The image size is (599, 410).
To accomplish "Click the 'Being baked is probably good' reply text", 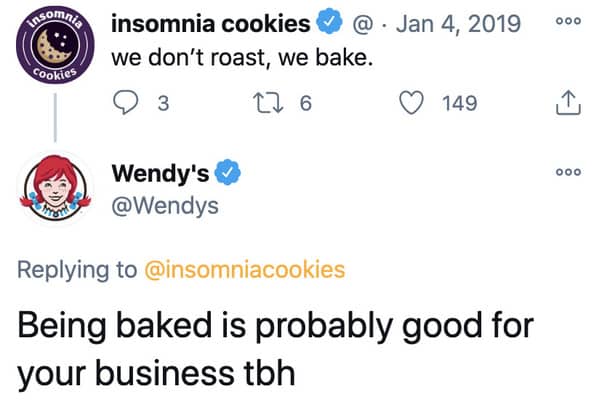I will click(275, 348).
